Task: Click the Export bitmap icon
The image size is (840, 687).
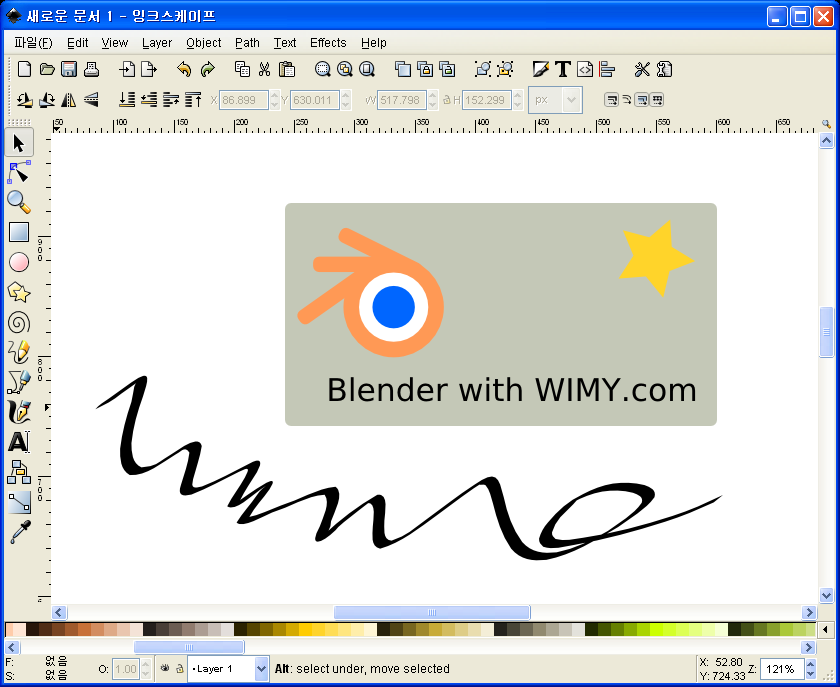Action: [149, 69]
